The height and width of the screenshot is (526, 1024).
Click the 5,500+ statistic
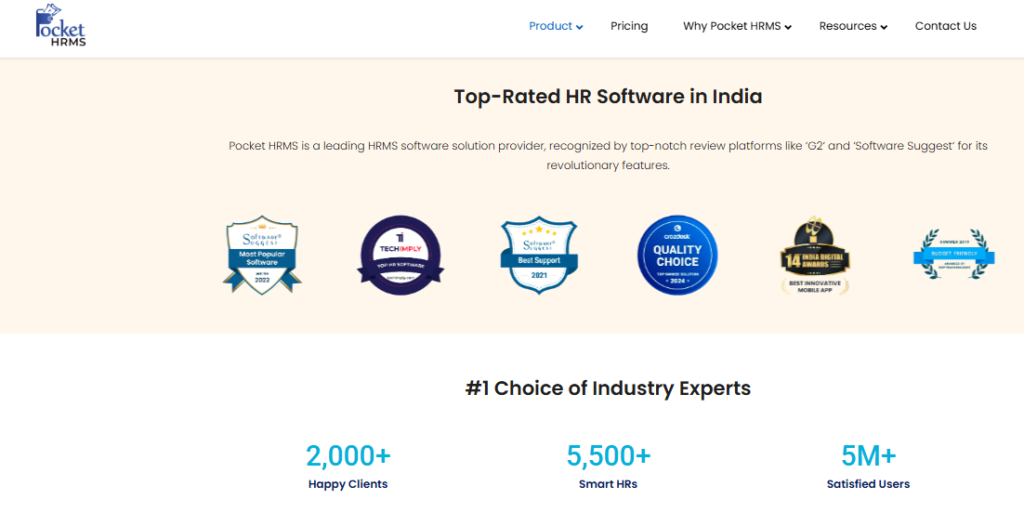tap(608, 456)
